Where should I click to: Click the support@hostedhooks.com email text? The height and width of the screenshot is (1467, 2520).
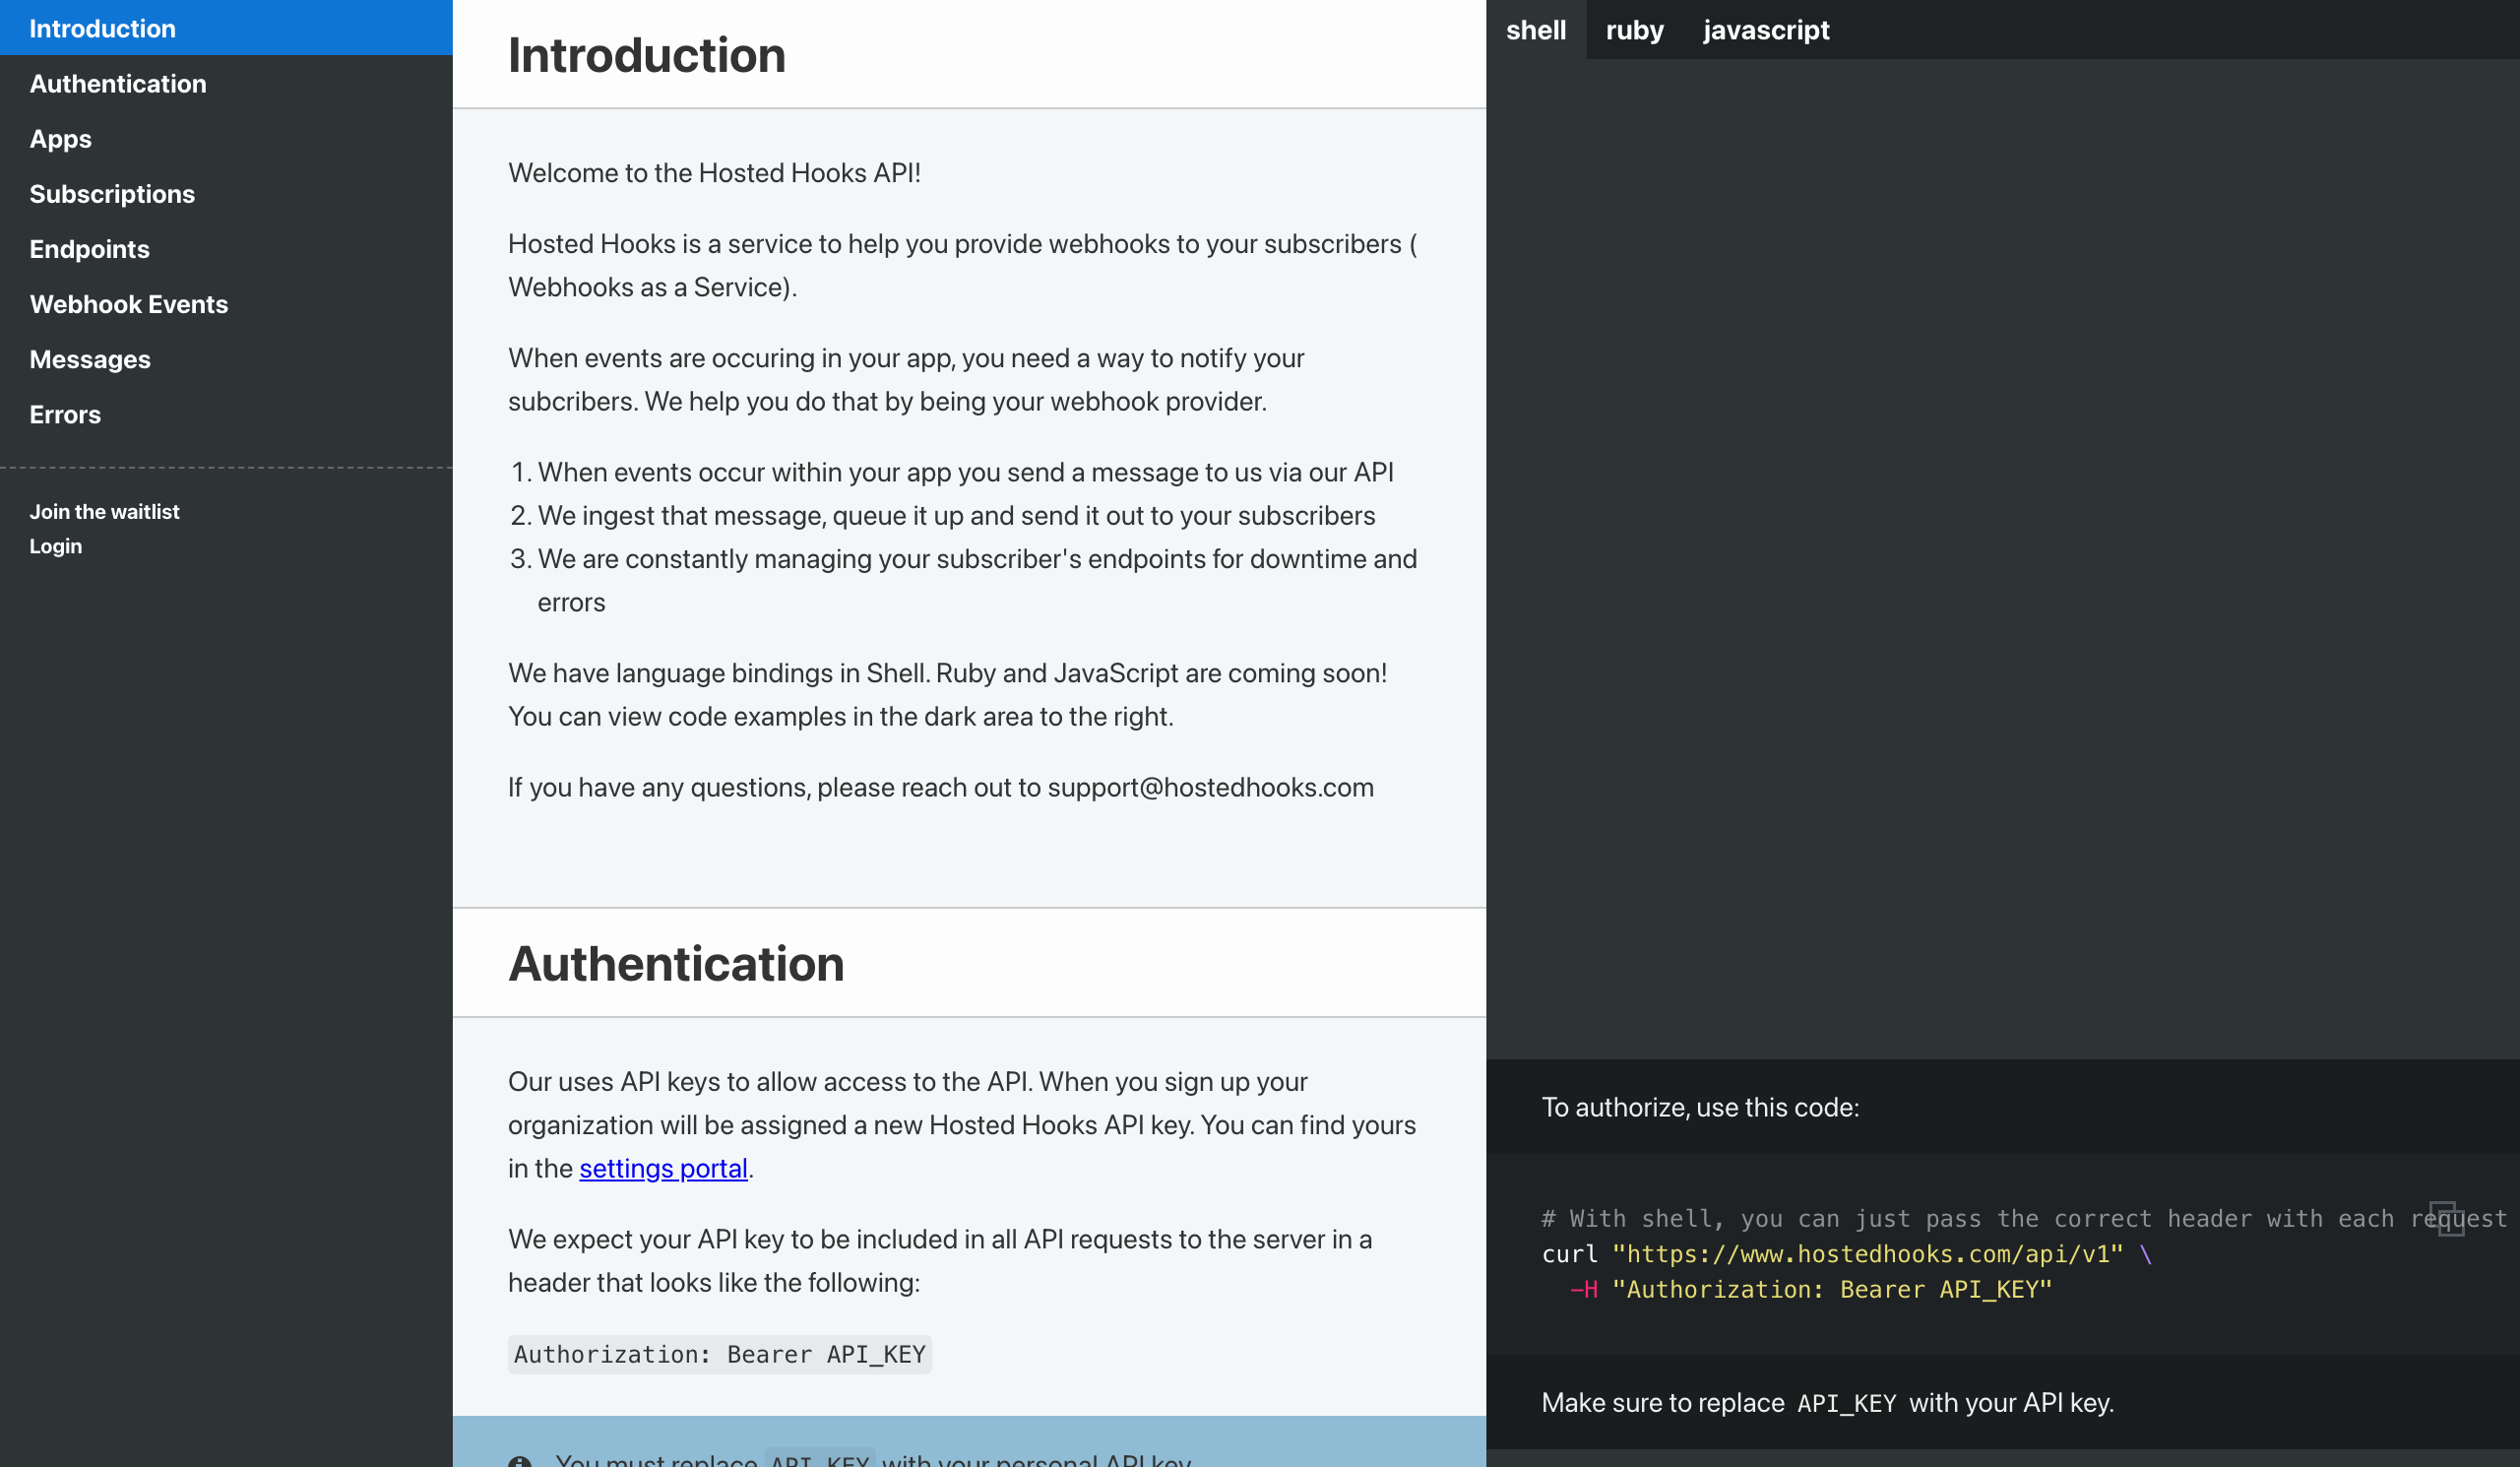pyautogui.click(x=1210, y=787)
